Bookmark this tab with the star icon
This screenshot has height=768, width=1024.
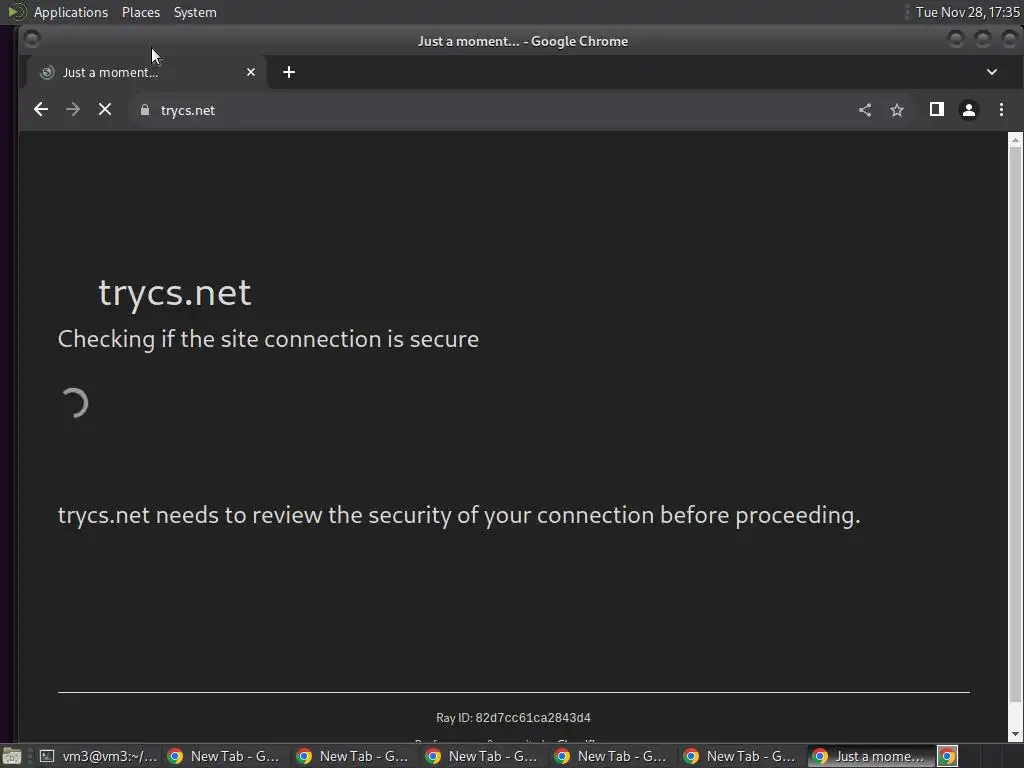[x=897, y=110]
